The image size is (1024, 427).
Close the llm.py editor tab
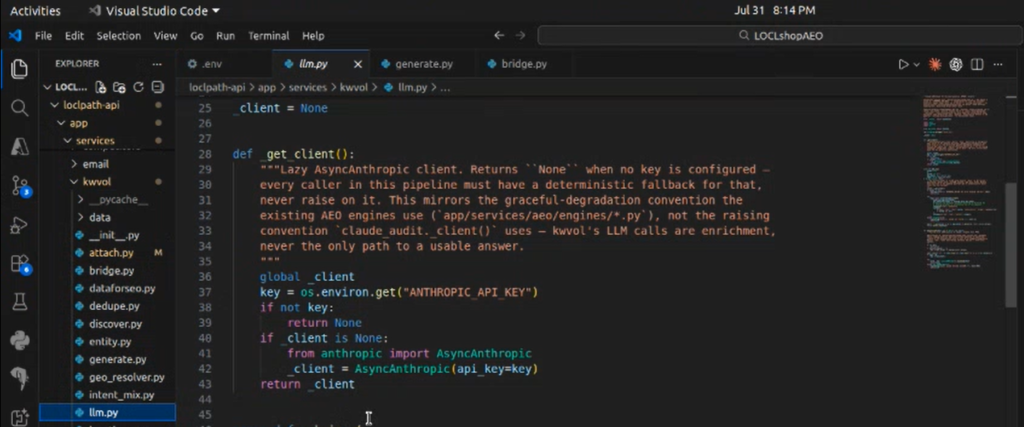pyautogui.click(x=358, y=64)
